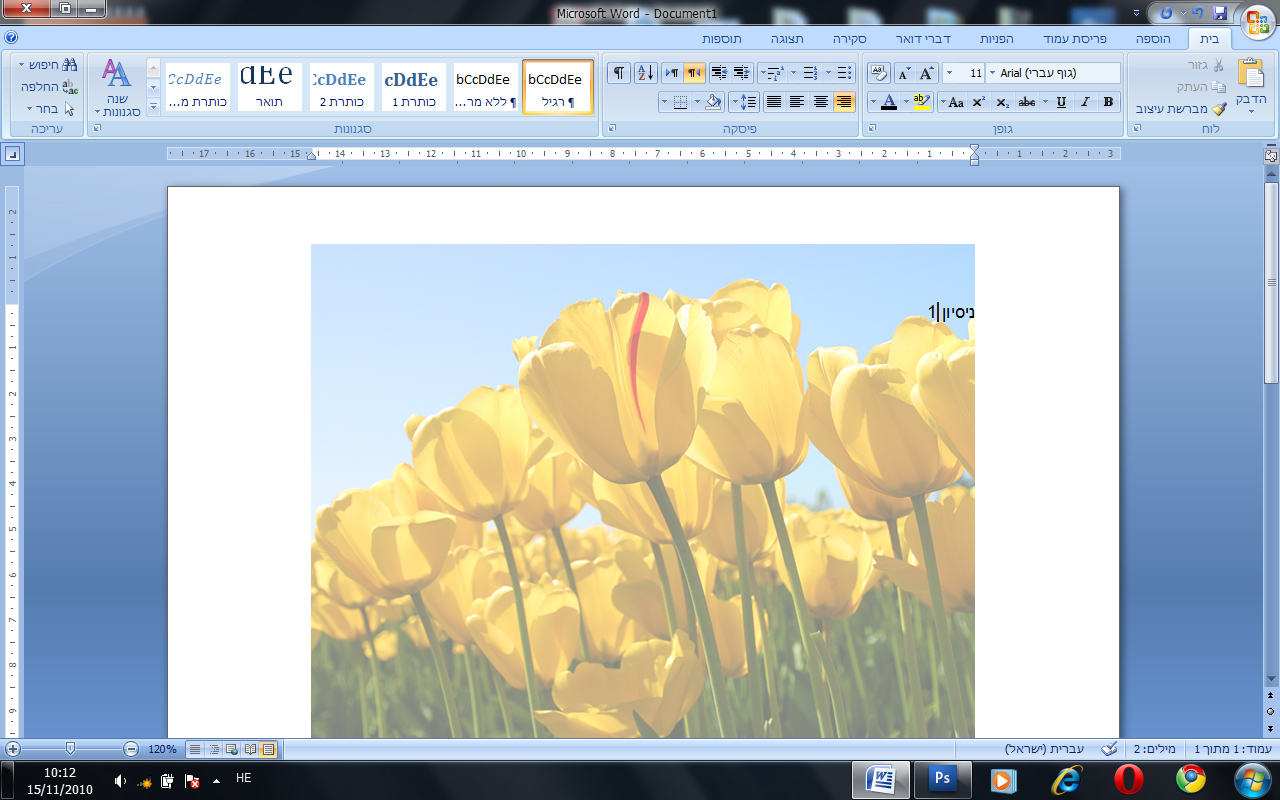Screen dimensions: 1280x800
Task: Click the Sort A-Z button
Action: click(x=645, y=73)
